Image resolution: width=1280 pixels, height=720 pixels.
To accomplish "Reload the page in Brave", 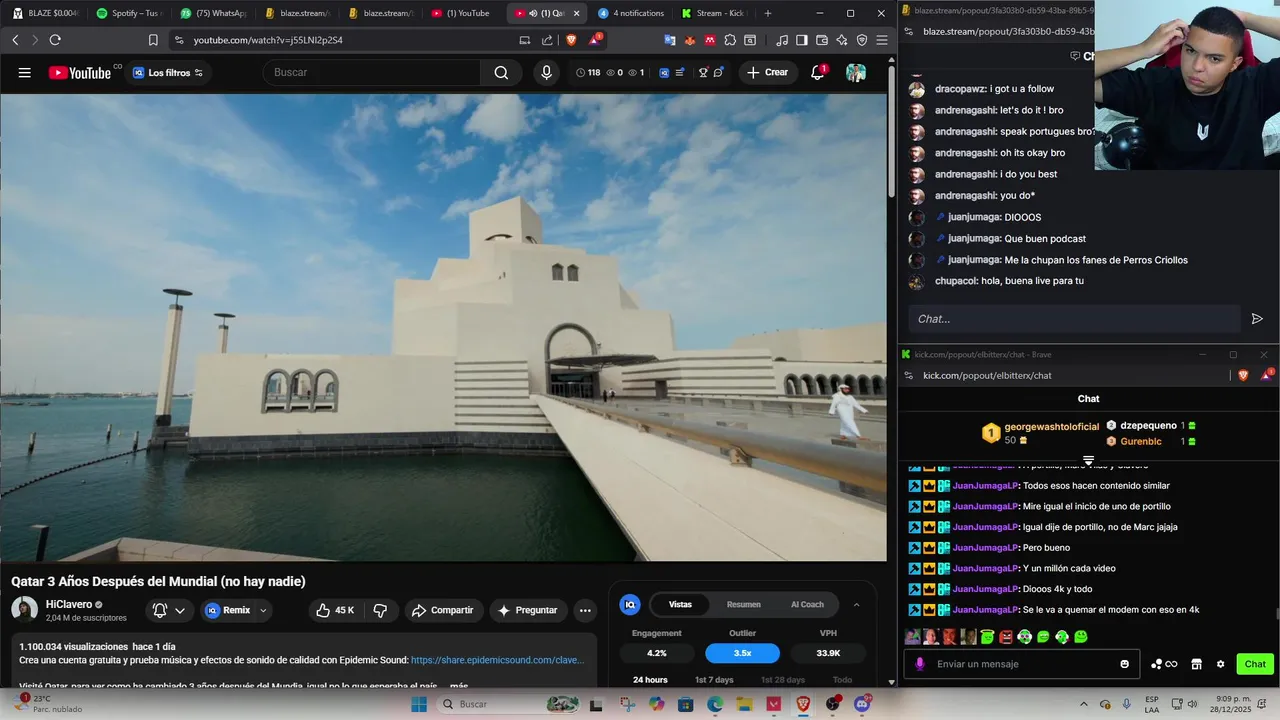I will click(x=55, y=40).
